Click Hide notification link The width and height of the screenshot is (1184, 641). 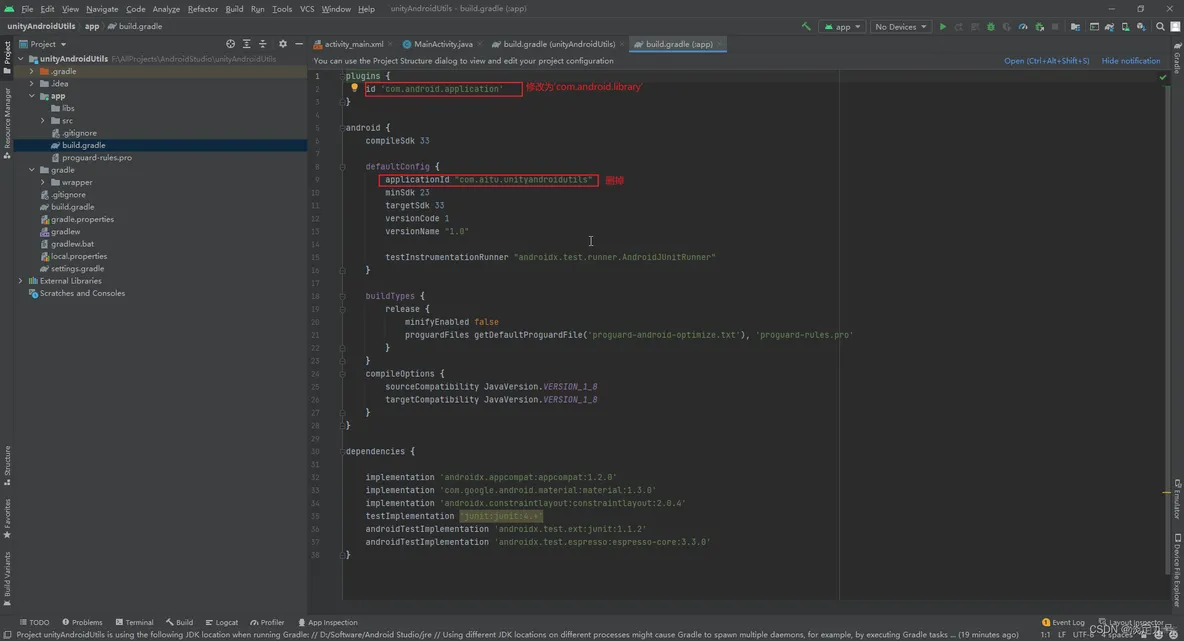(1130, 60)
